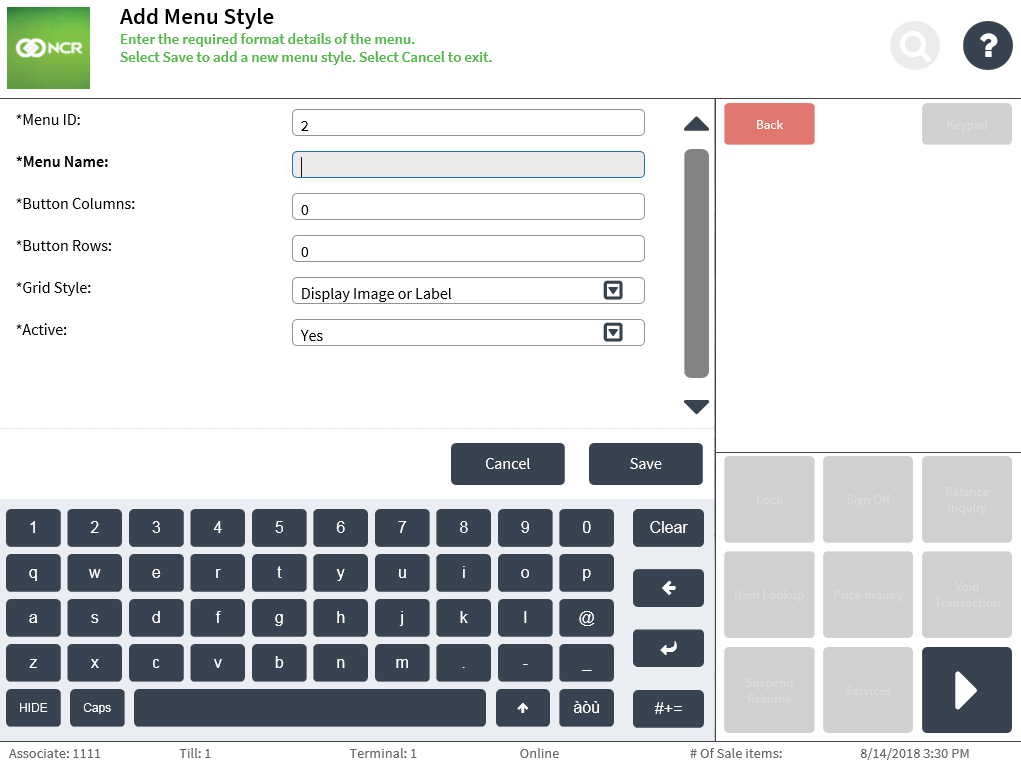Screen dimensions: 1021x765
Task: Toggle Caps on the on-screen keyboard
Action: [x=97, y=708]
